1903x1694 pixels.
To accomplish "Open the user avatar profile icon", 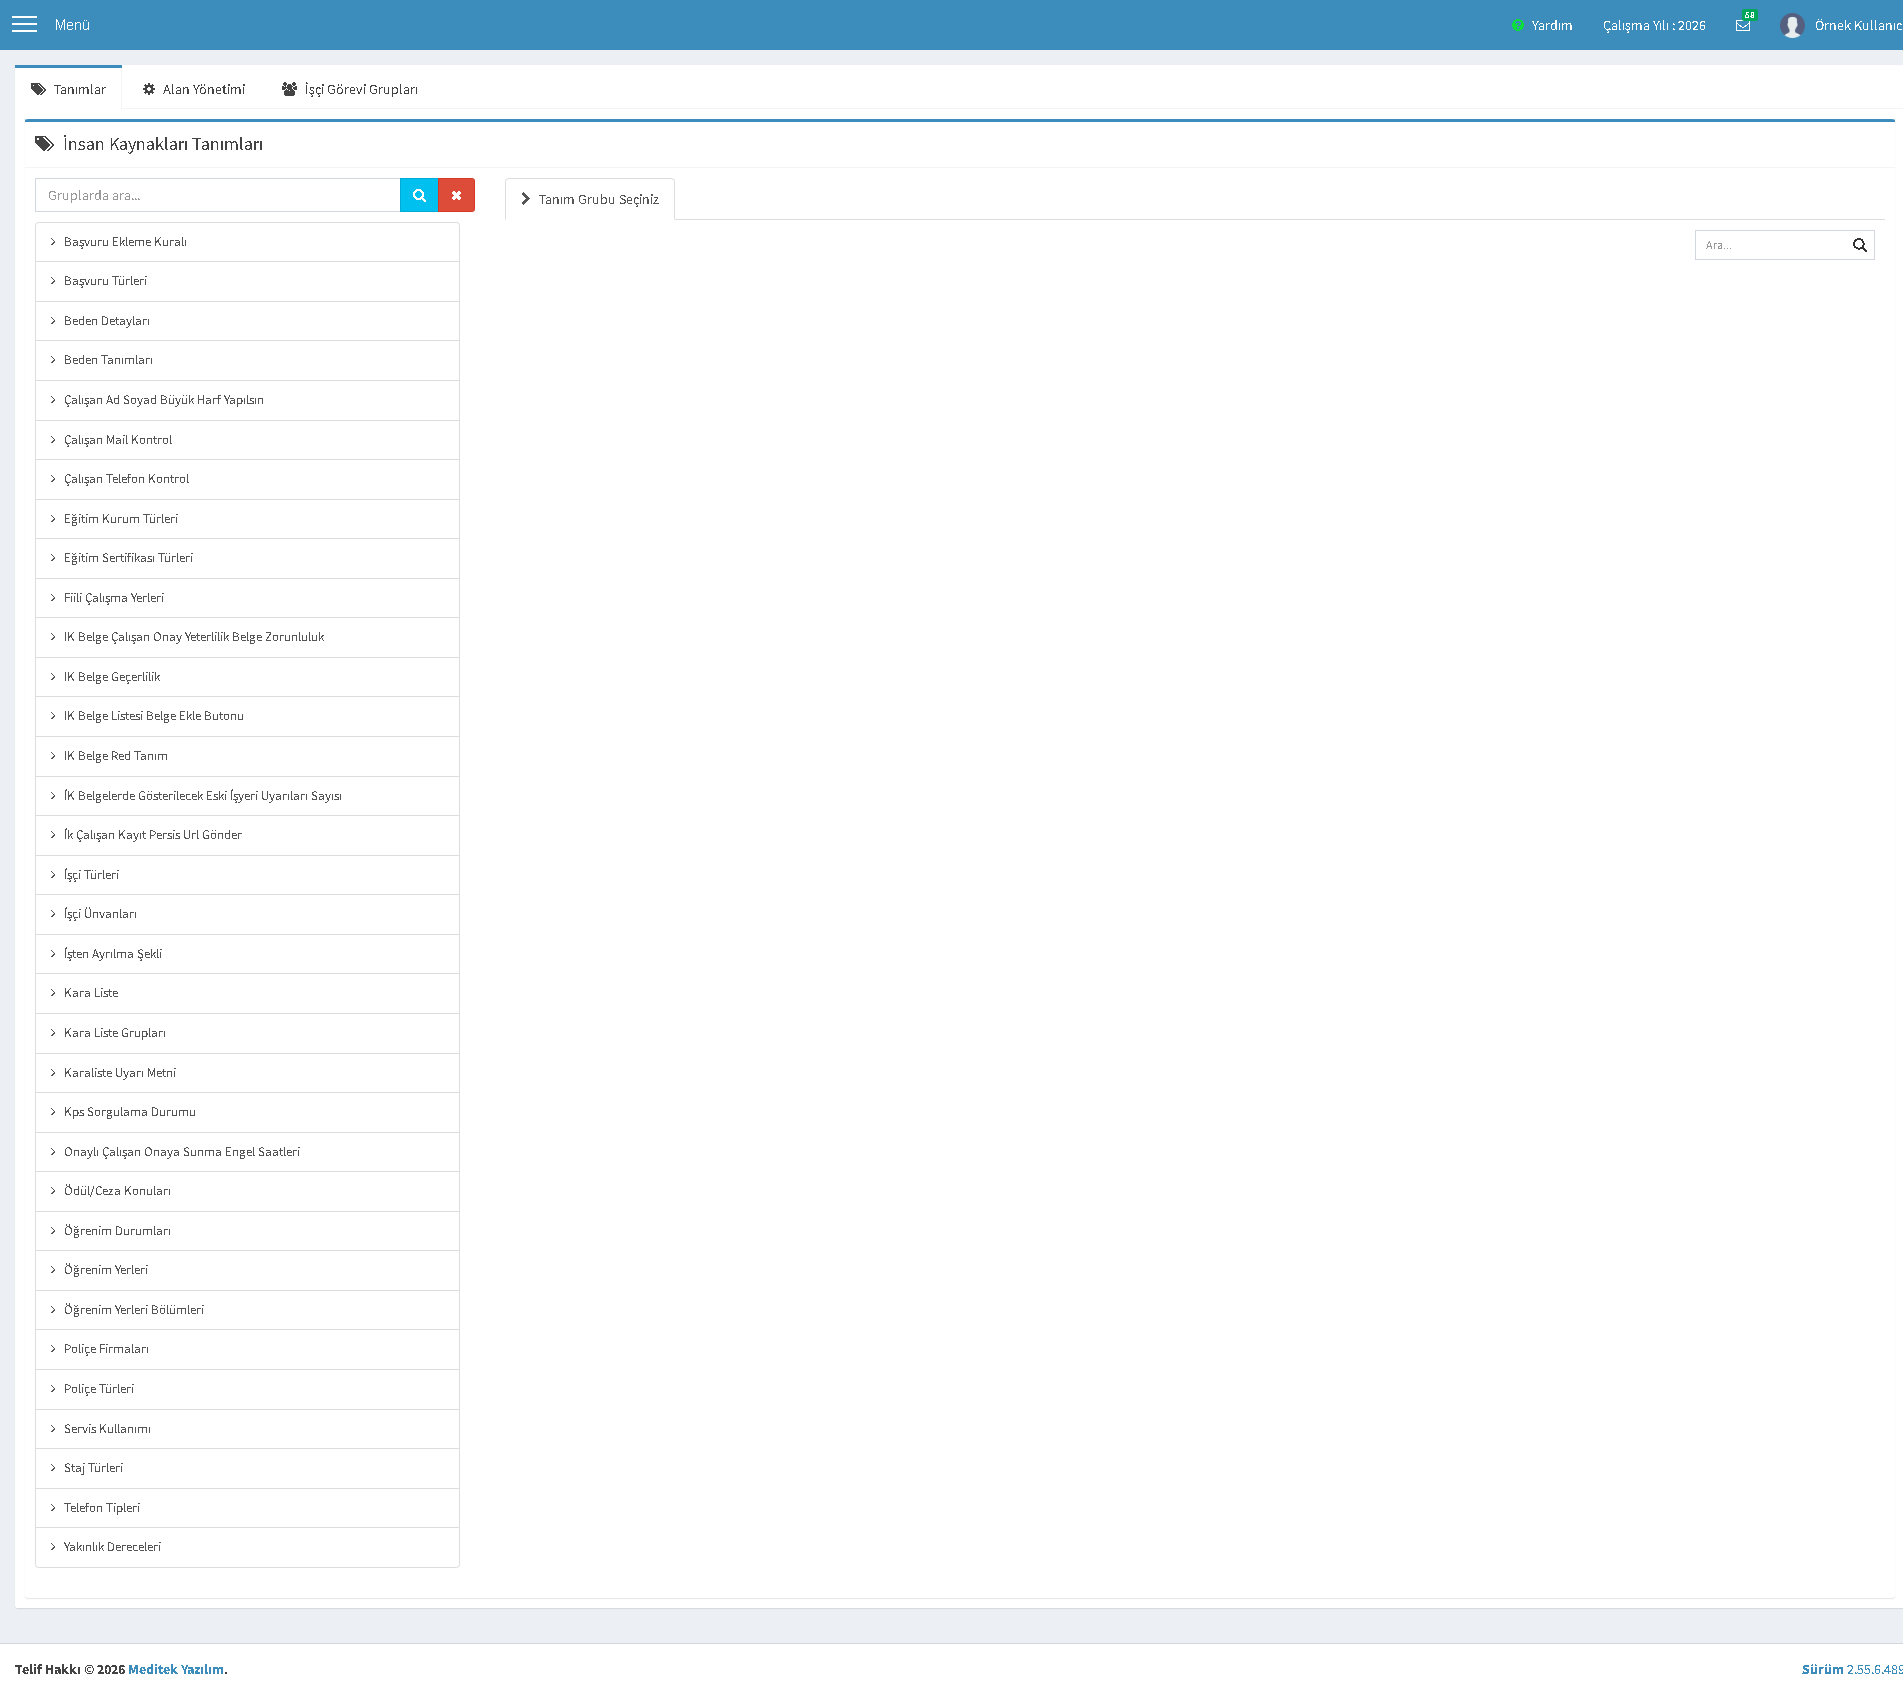I will (x=1792, y=25).
